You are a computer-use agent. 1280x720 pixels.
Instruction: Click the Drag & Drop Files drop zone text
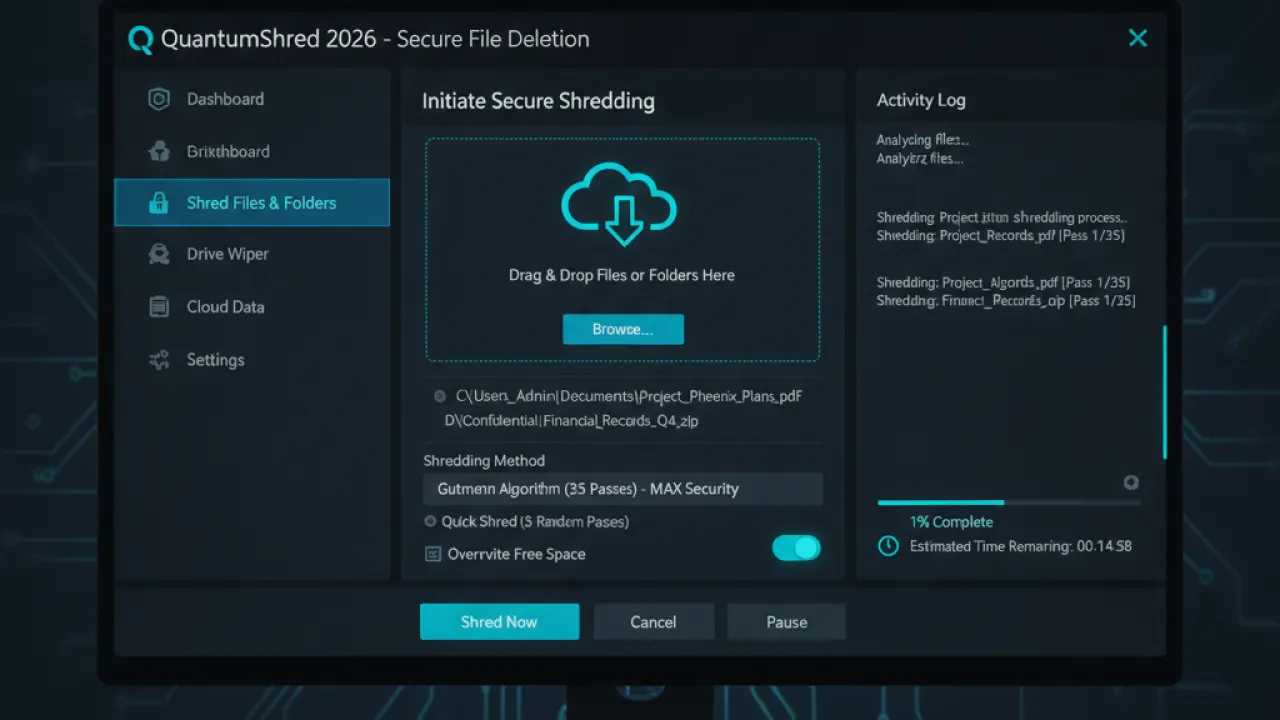[x=622, y=275]
